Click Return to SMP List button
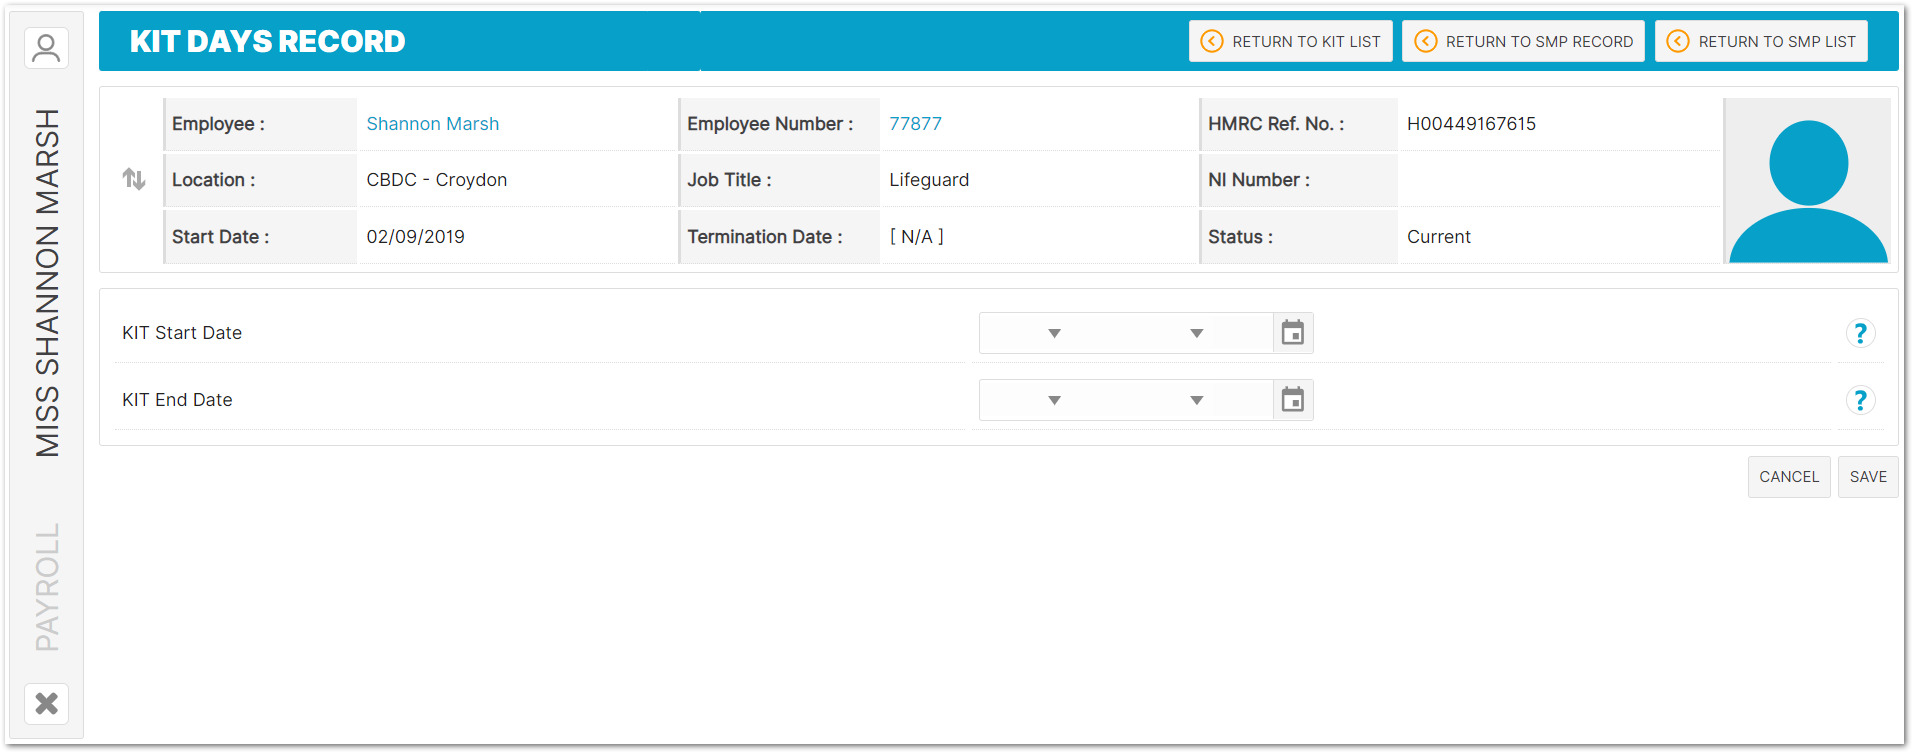The image size is (1913, 753). coord(1760,41)
